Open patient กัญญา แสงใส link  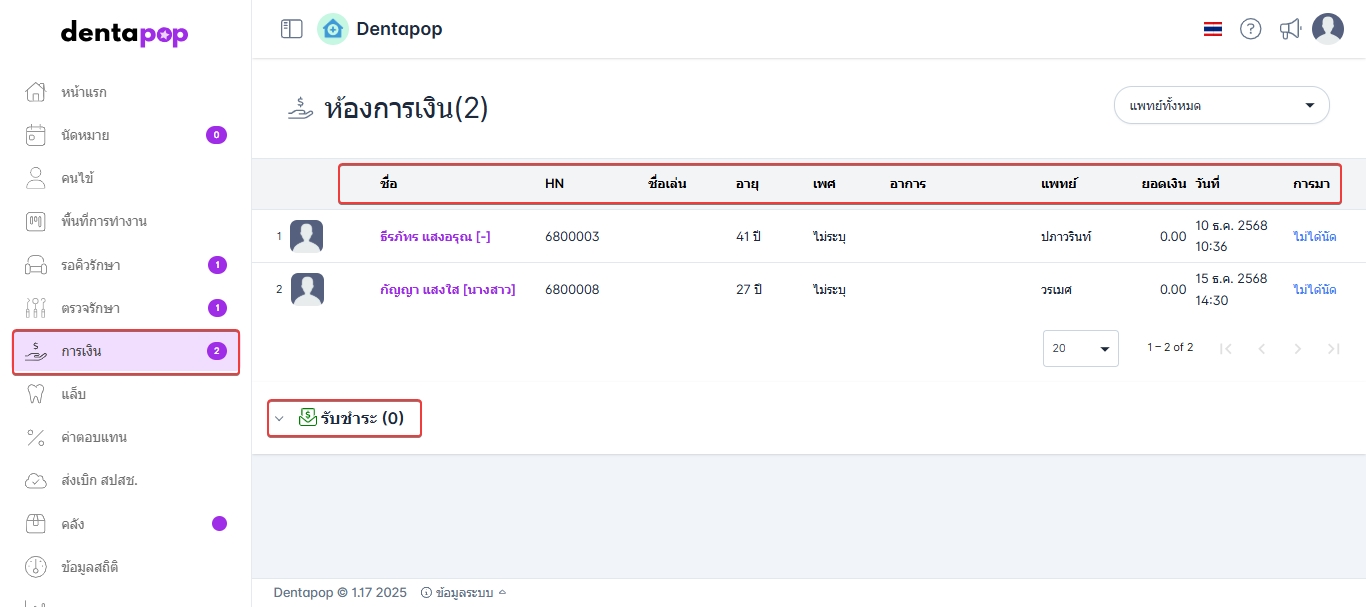(447, 290)
